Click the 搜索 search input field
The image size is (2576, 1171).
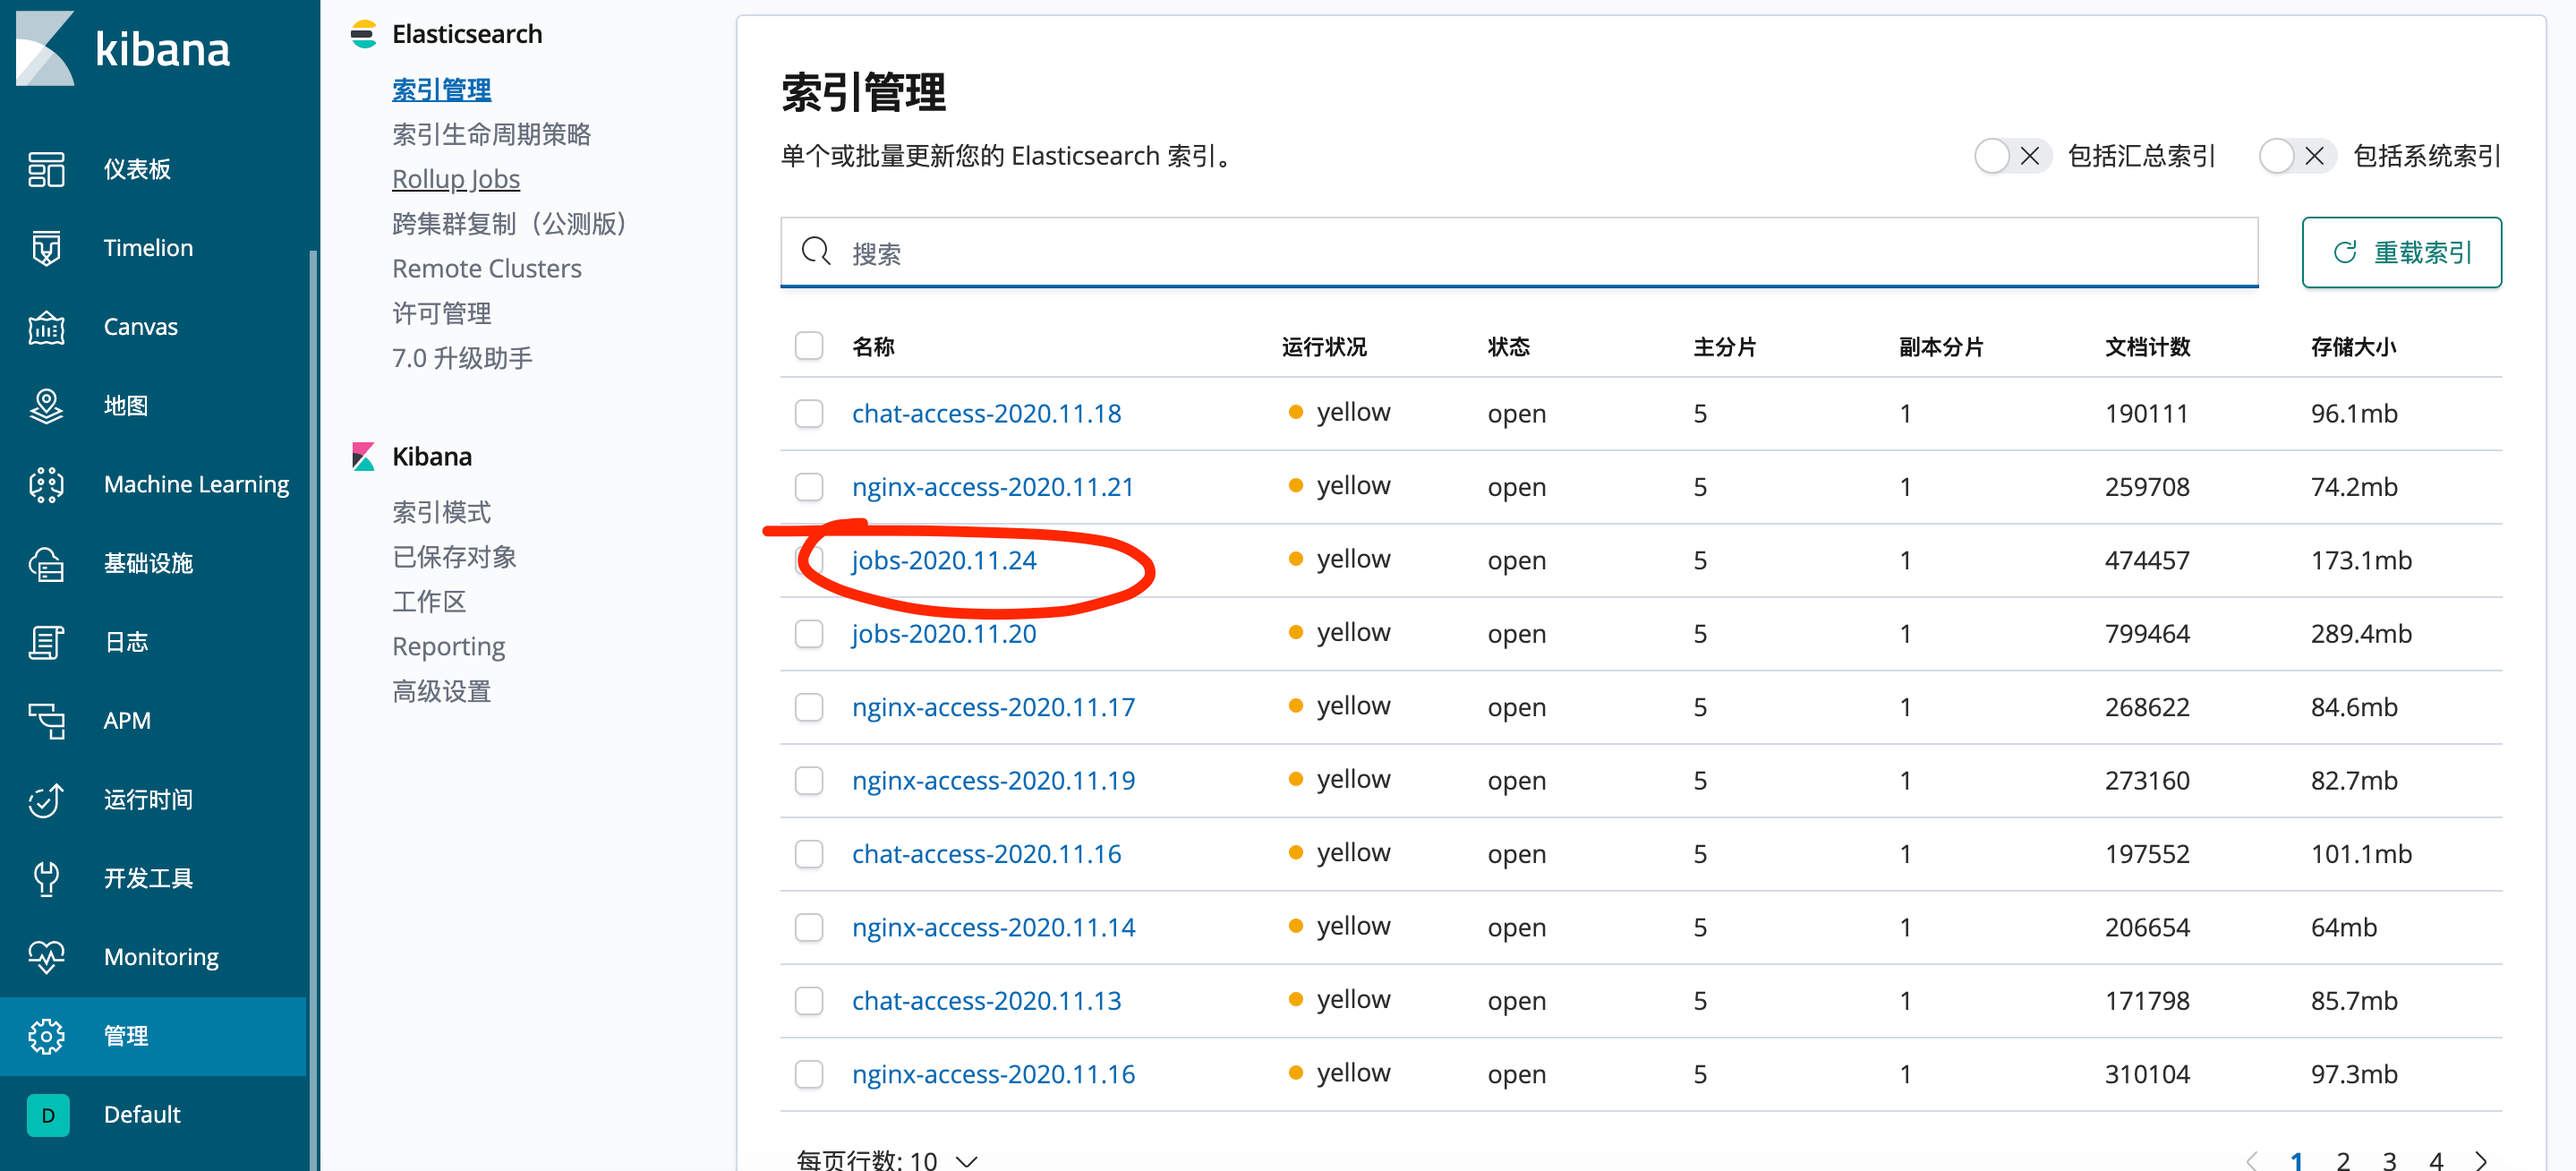click(1518, 252)
